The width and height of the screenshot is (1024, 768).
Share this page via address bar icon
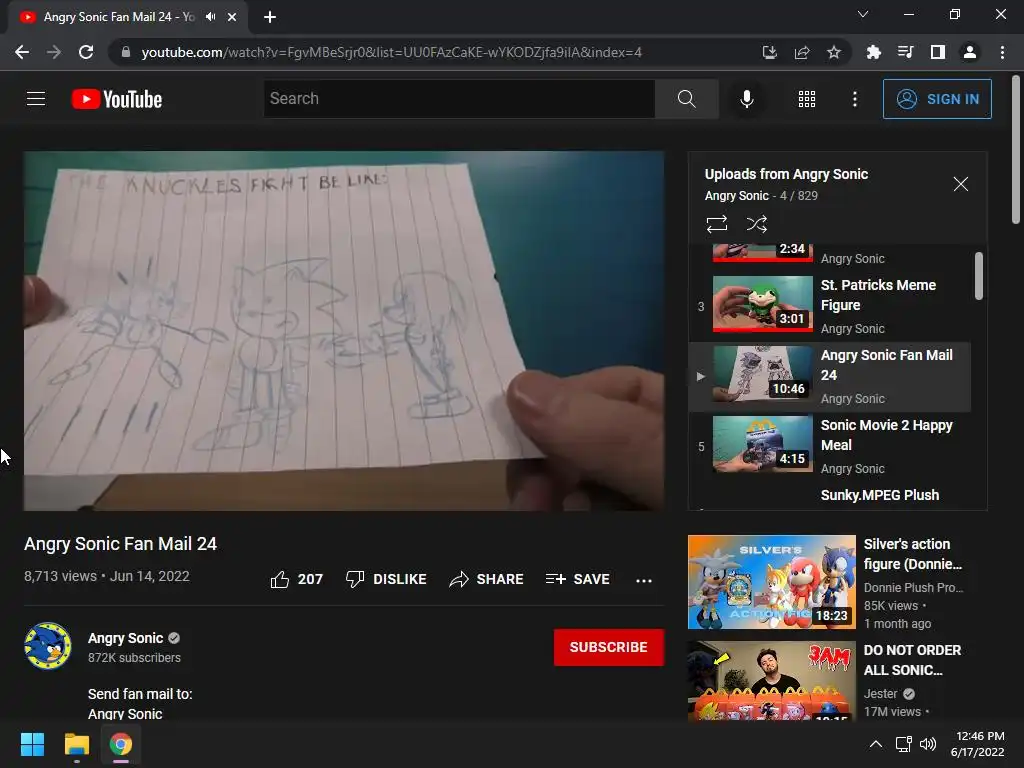pyautogui.click(x=802, y=52)
